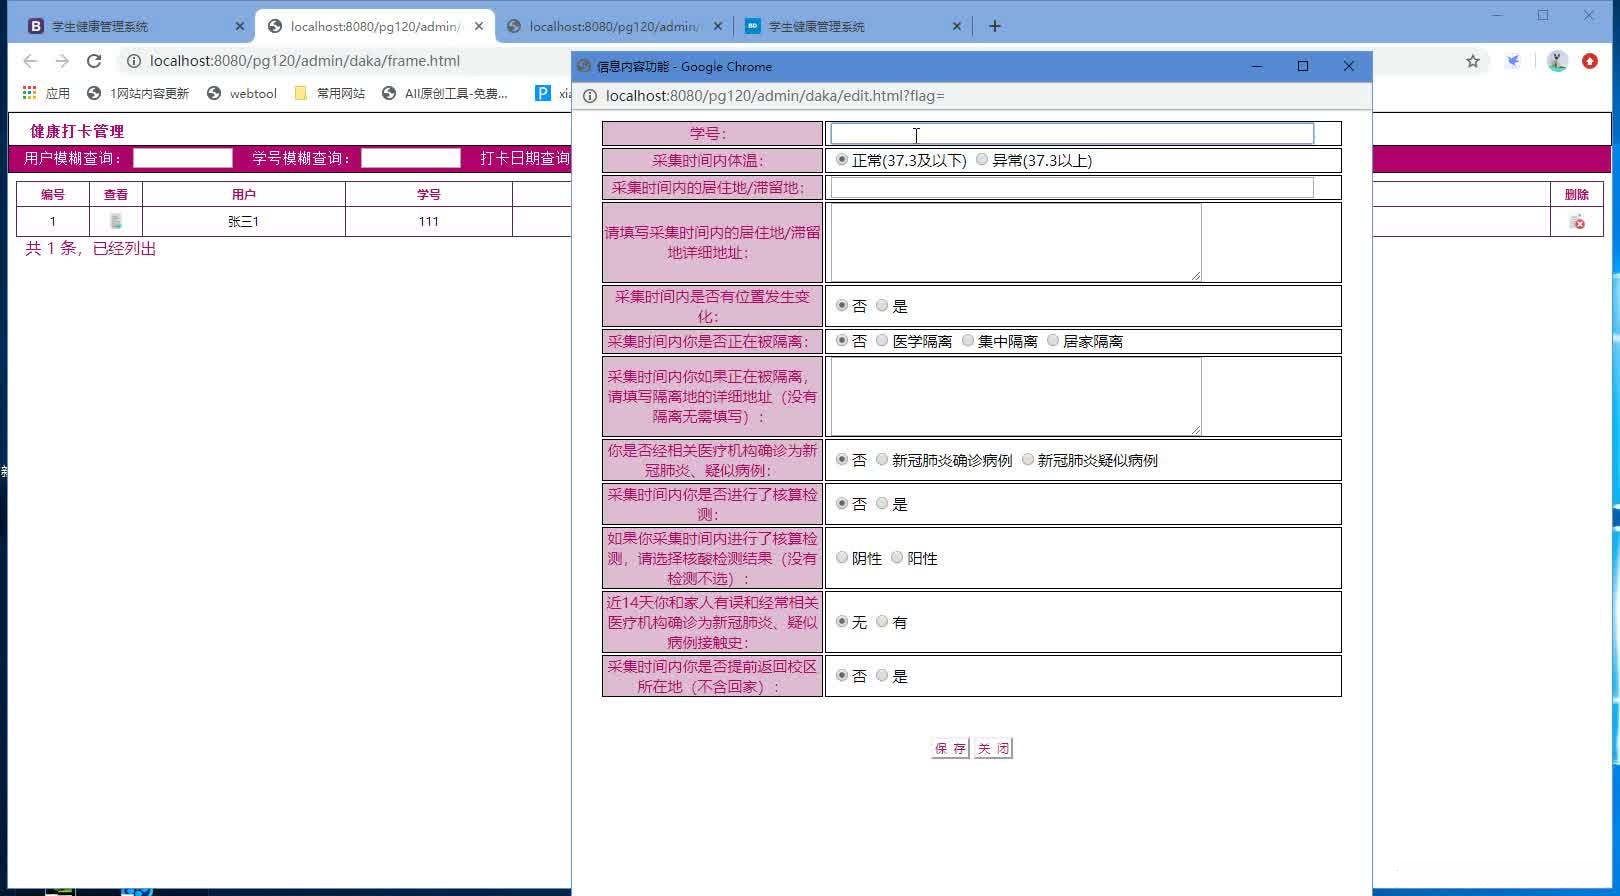This screenshot has height=896, width=1620.
Task: Open the 常用网站 bookmark folder
Action: pyautogui.click(x=330, y=93)
